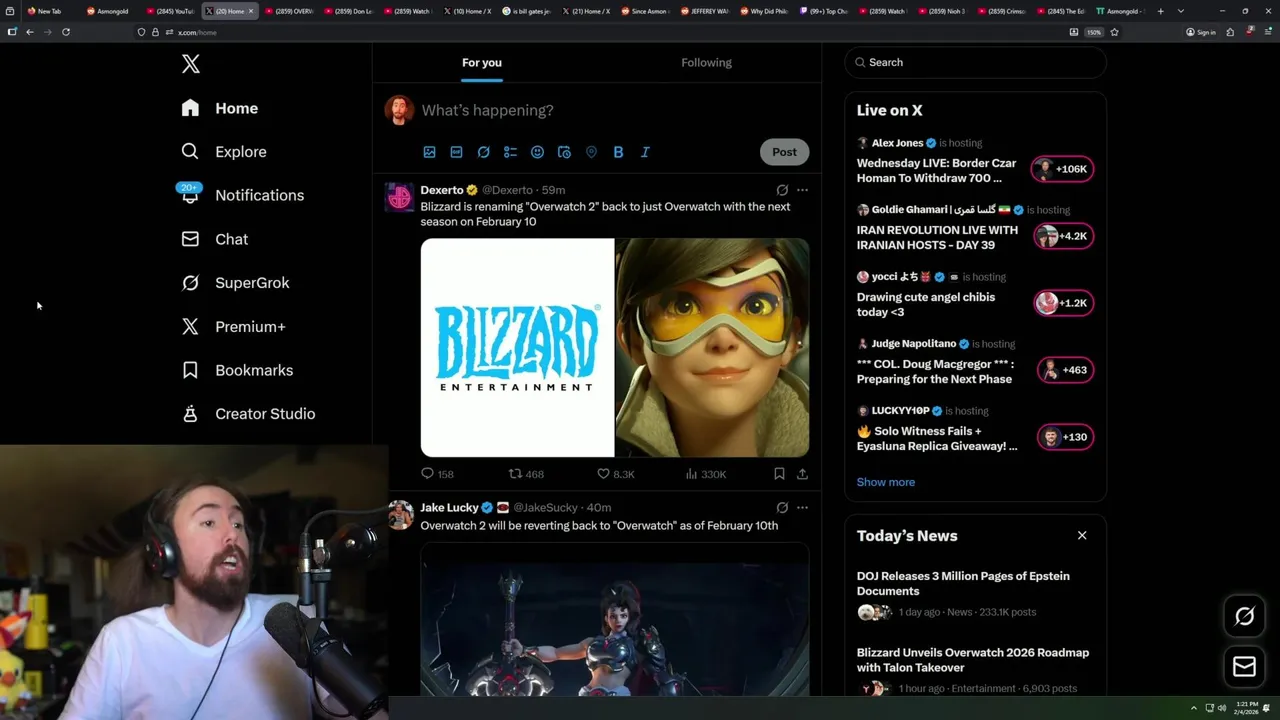The image size is (1280, 720).
Task: Click Grok icon on Dexerto post
Action: pos(782,190)
